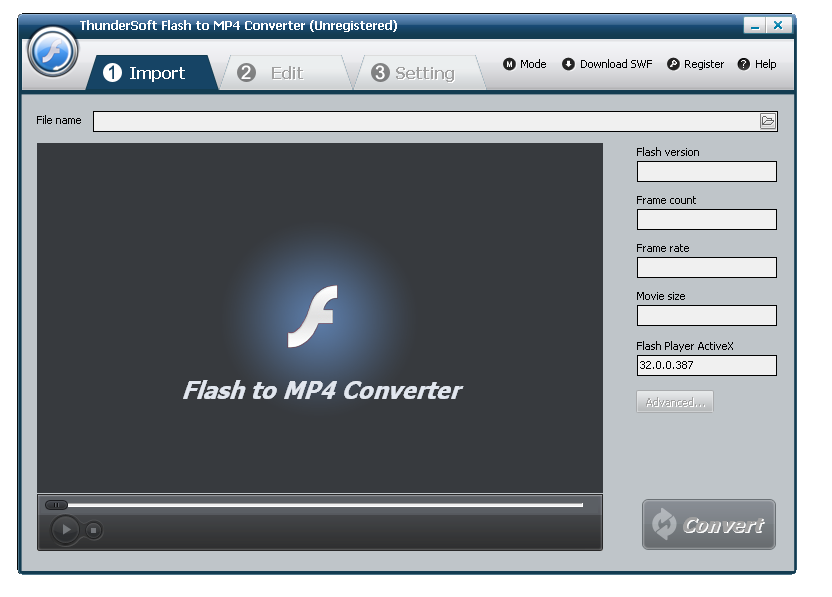Click the Movie size field

point(706,315)
